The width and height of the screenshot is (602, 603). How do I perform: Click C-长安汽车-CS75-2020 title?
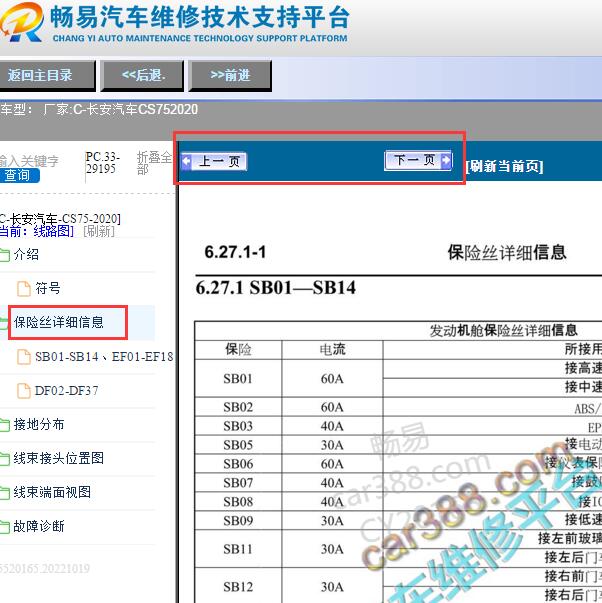tap(60, 219)
